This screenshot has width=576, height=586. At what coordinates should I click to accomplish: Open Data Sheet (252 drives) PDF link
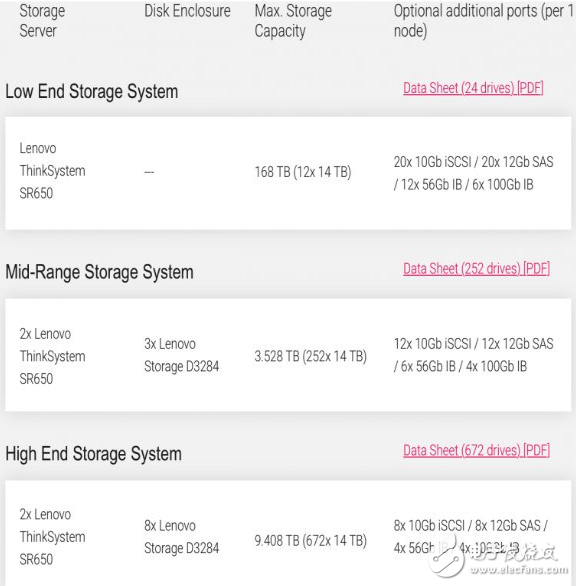[476, 269]
